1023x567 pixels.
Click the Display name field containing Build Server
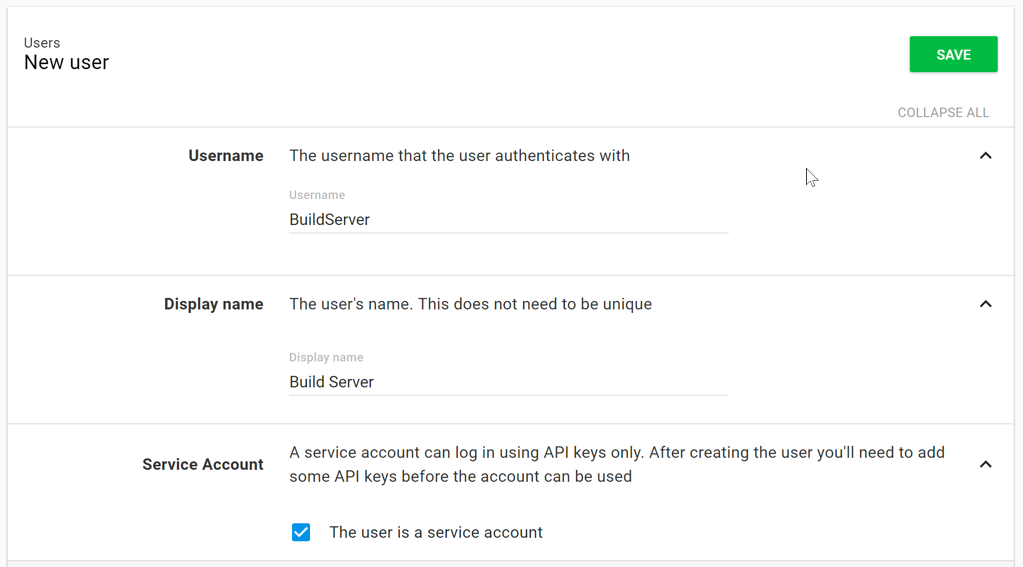click(509, 382)
